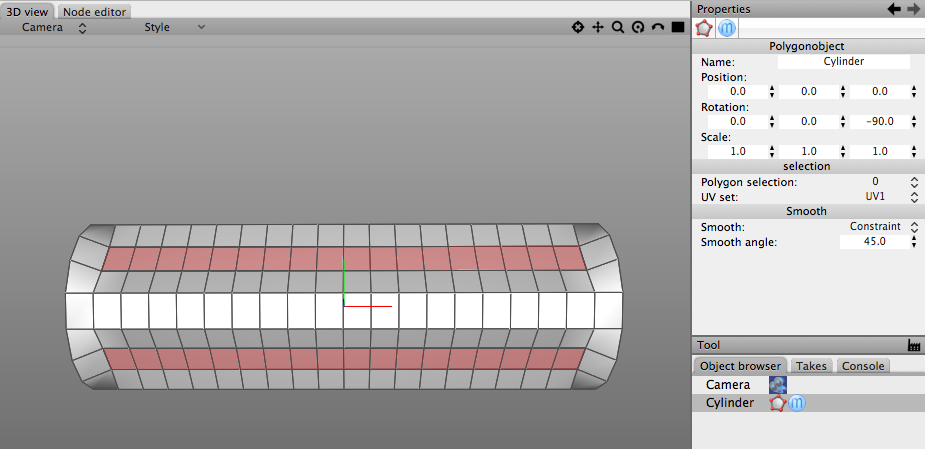Select the blue material icon in Properties header
Screen dimensions: 925x449
point(727,28)
